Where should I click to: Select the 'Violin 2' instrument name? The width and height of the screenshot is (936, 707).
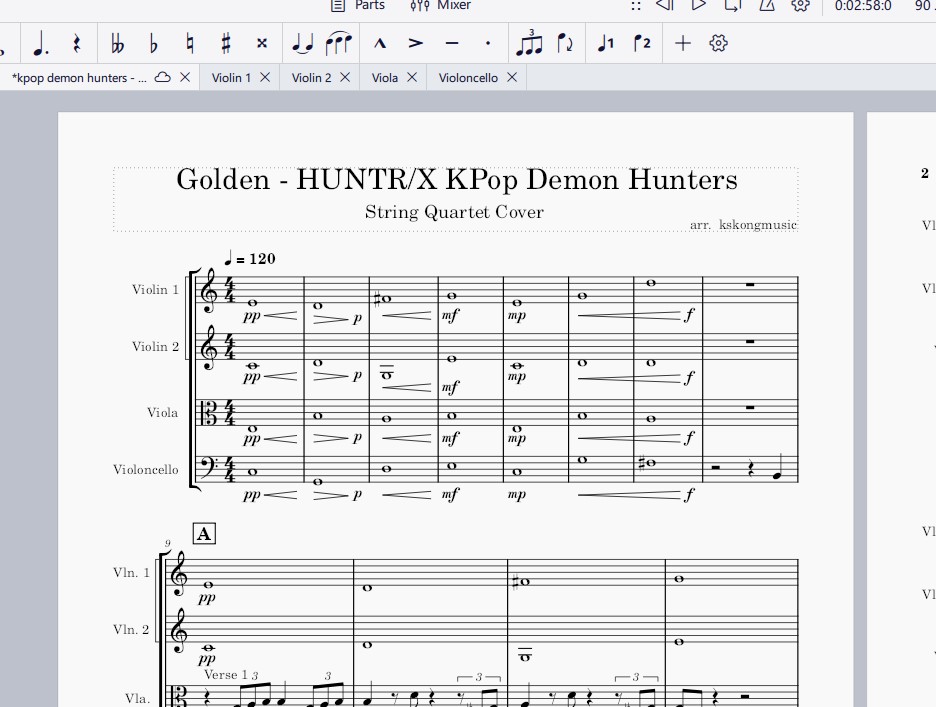155,347
